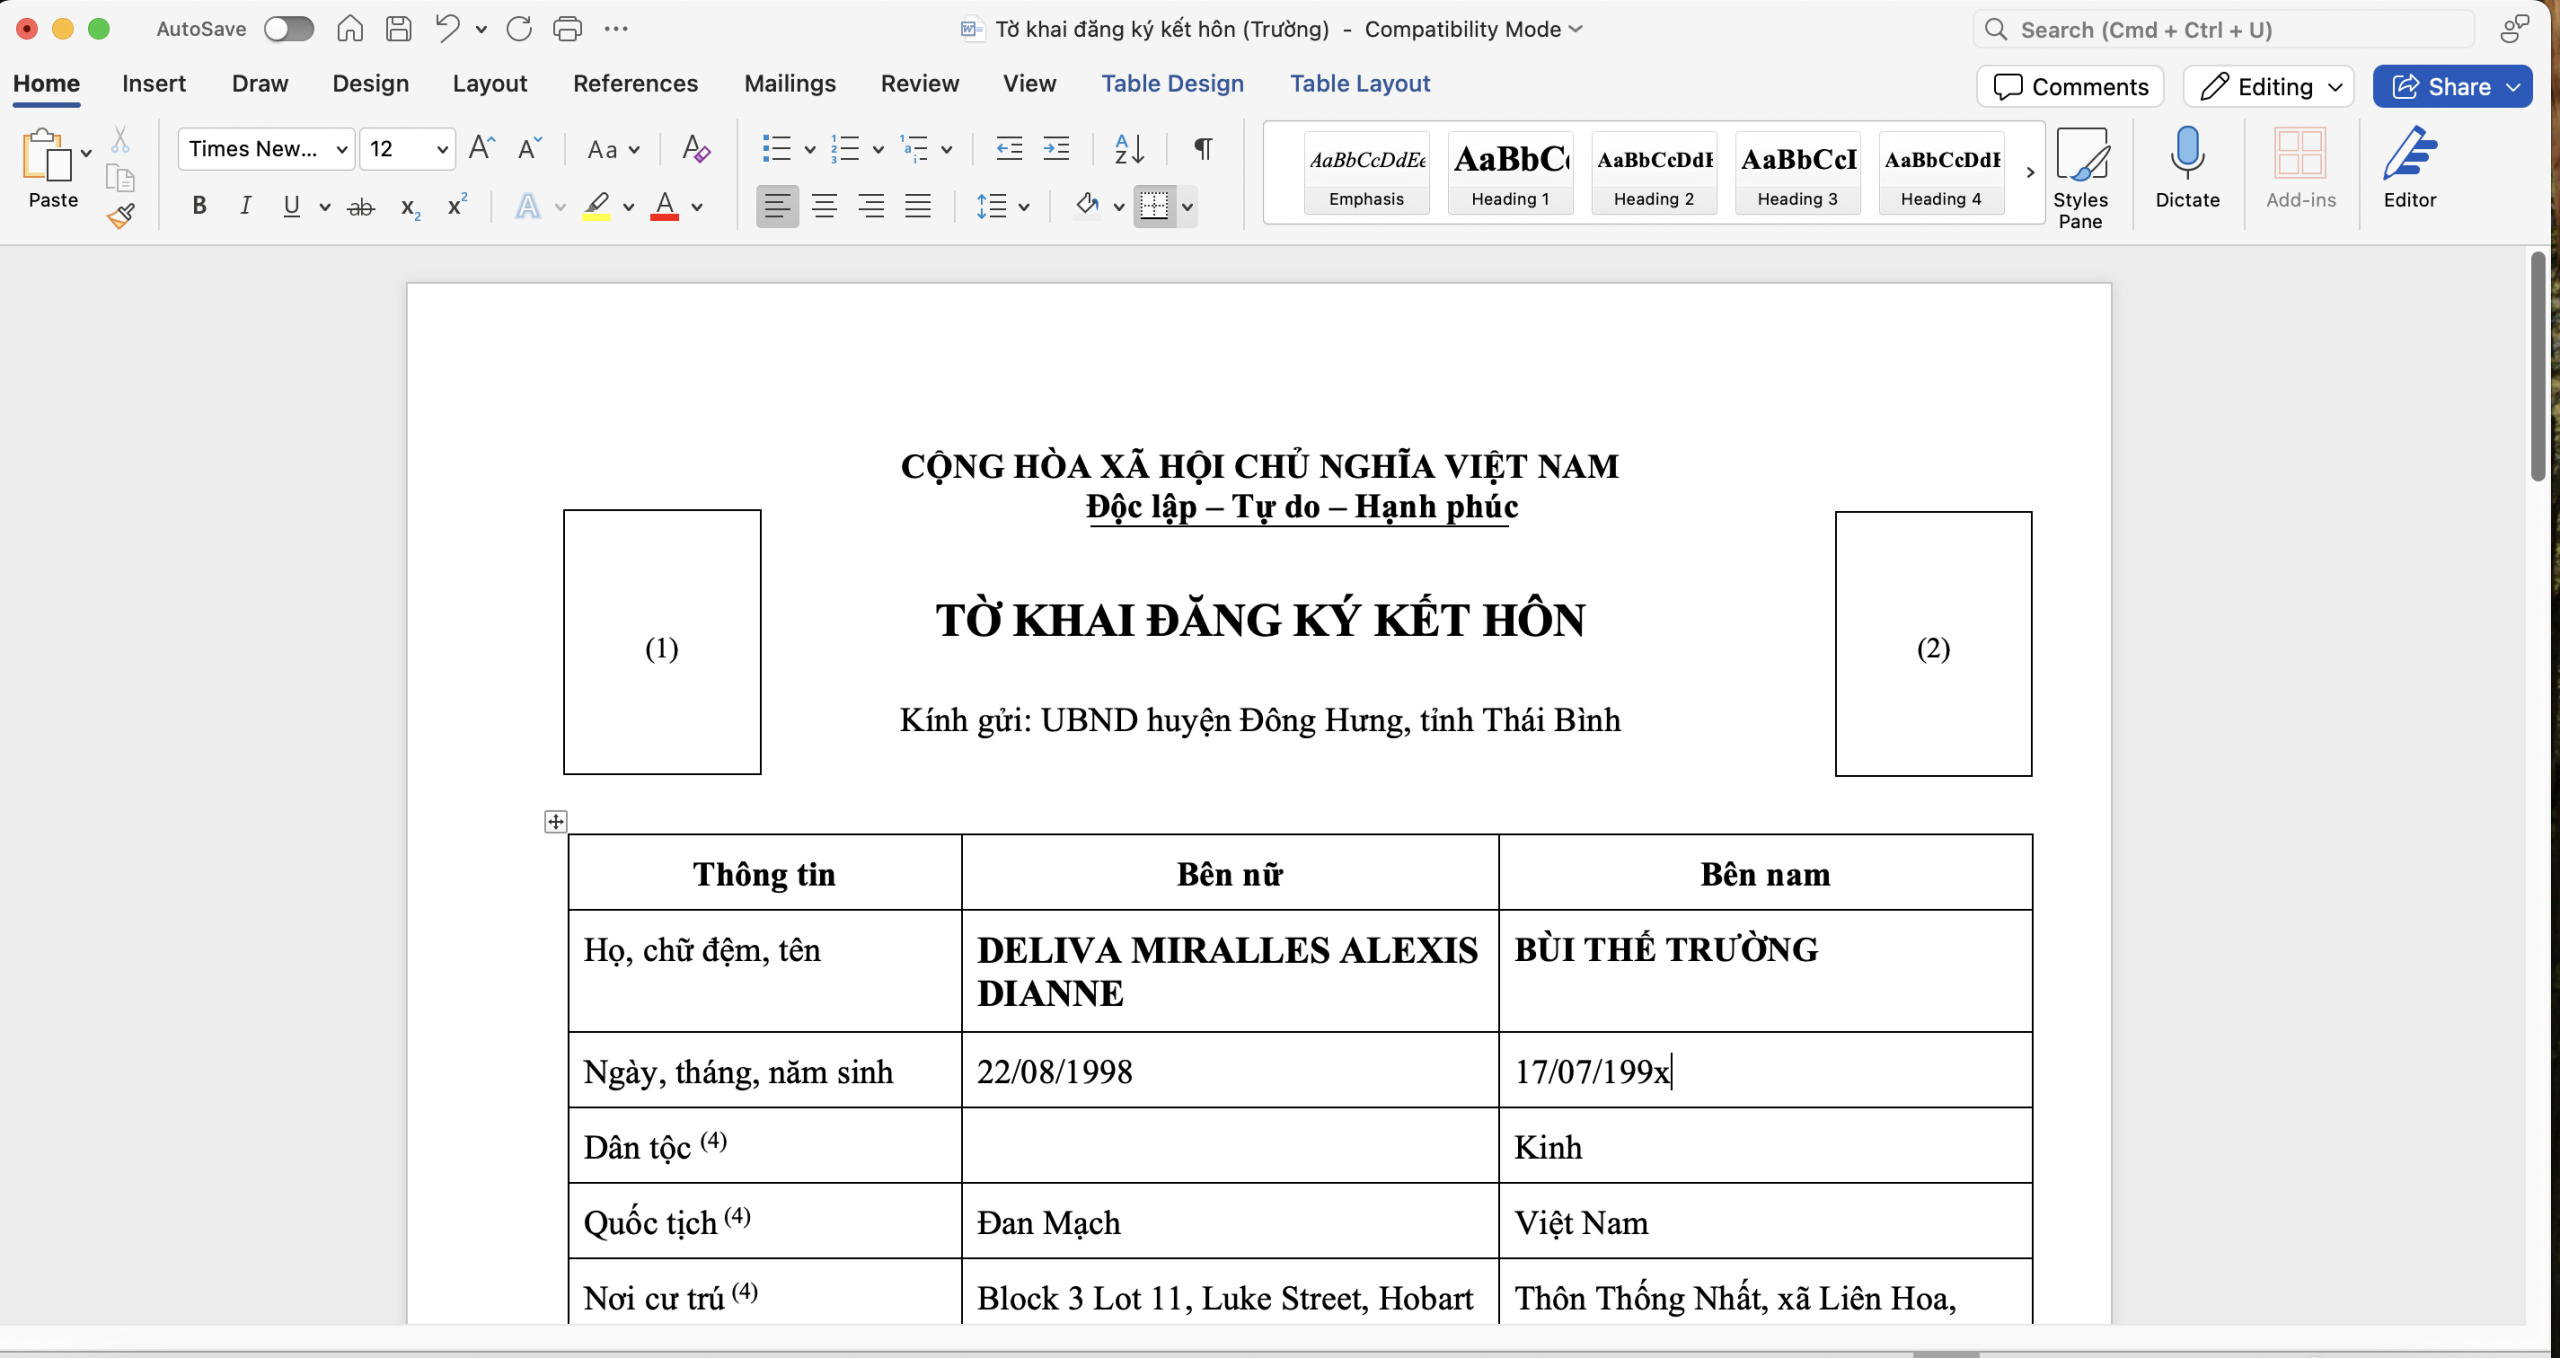Toggle Show paragraph marks pilcrow

pos(1203,149)
